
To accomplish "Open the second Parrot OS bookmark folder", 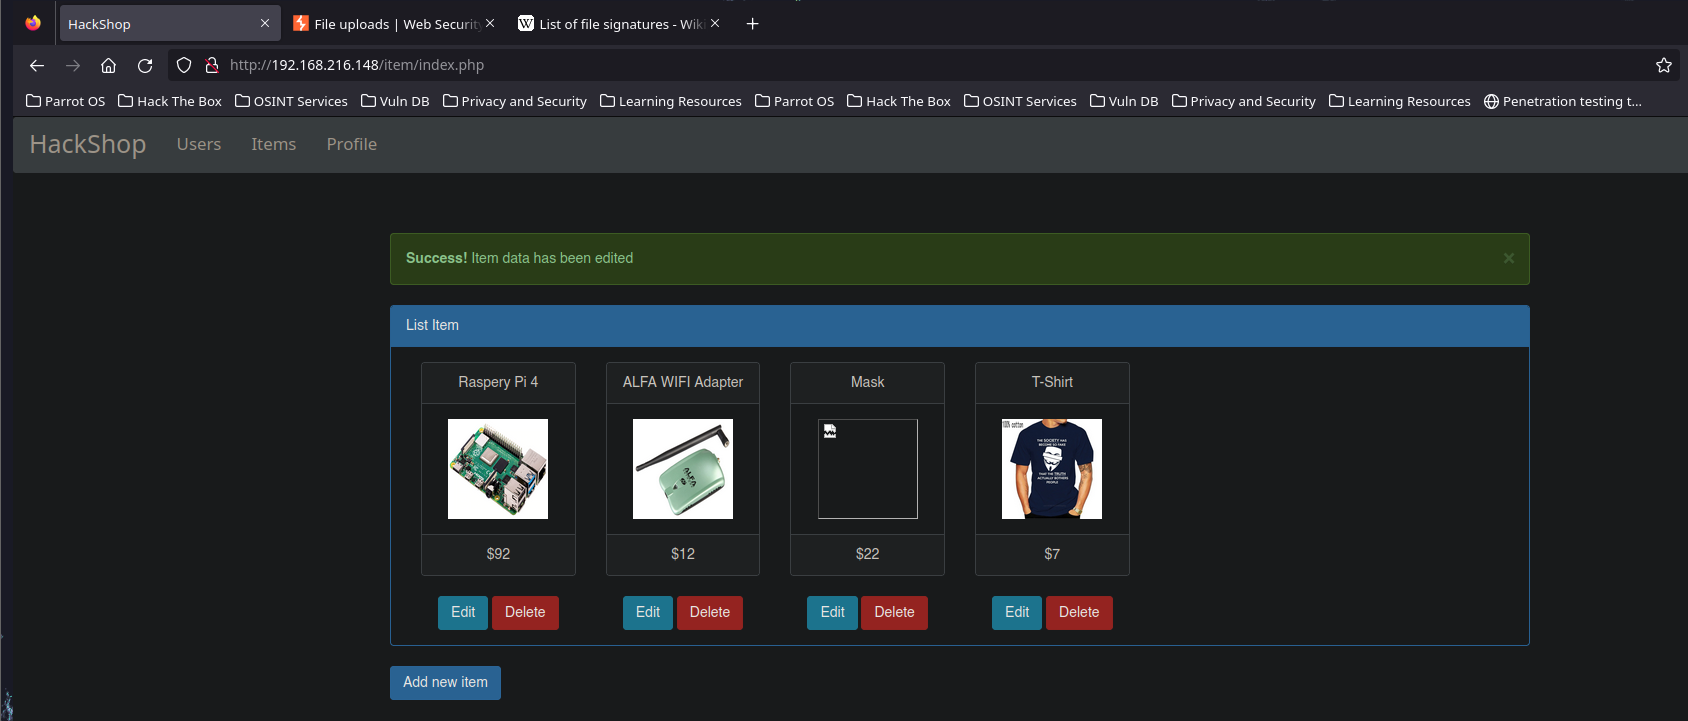I will (x=795, y=101).
